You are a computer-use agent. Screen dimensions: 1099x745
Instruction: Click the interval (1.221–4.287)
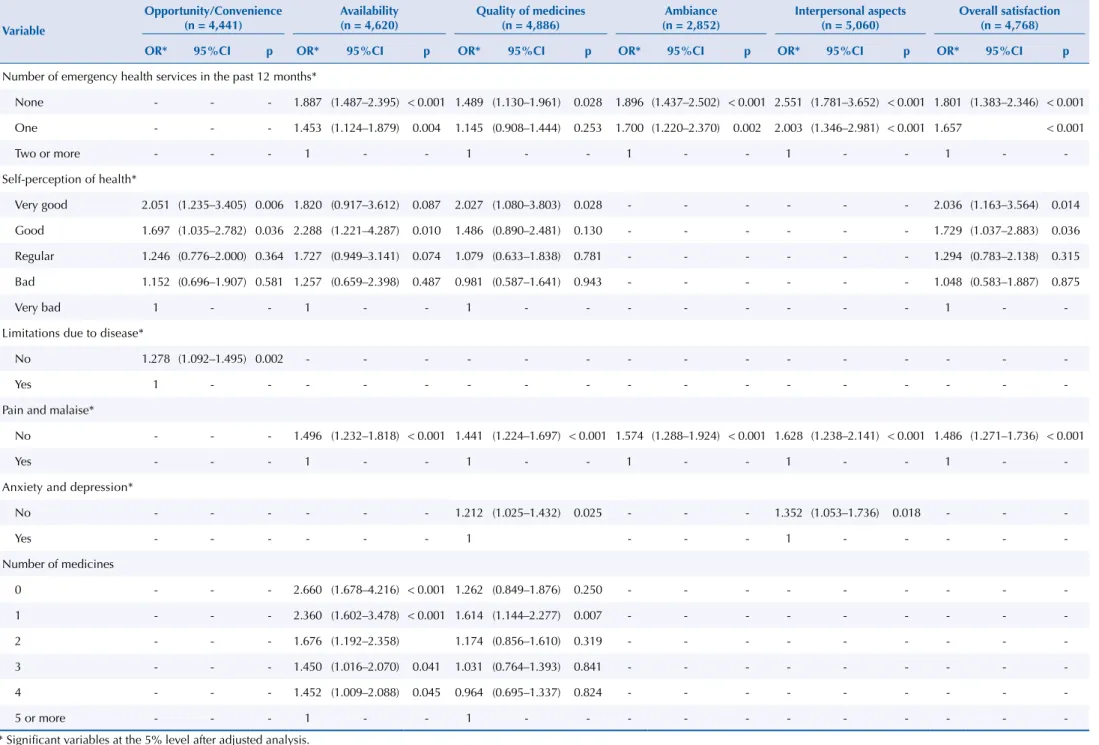click(x=365, y=231)
